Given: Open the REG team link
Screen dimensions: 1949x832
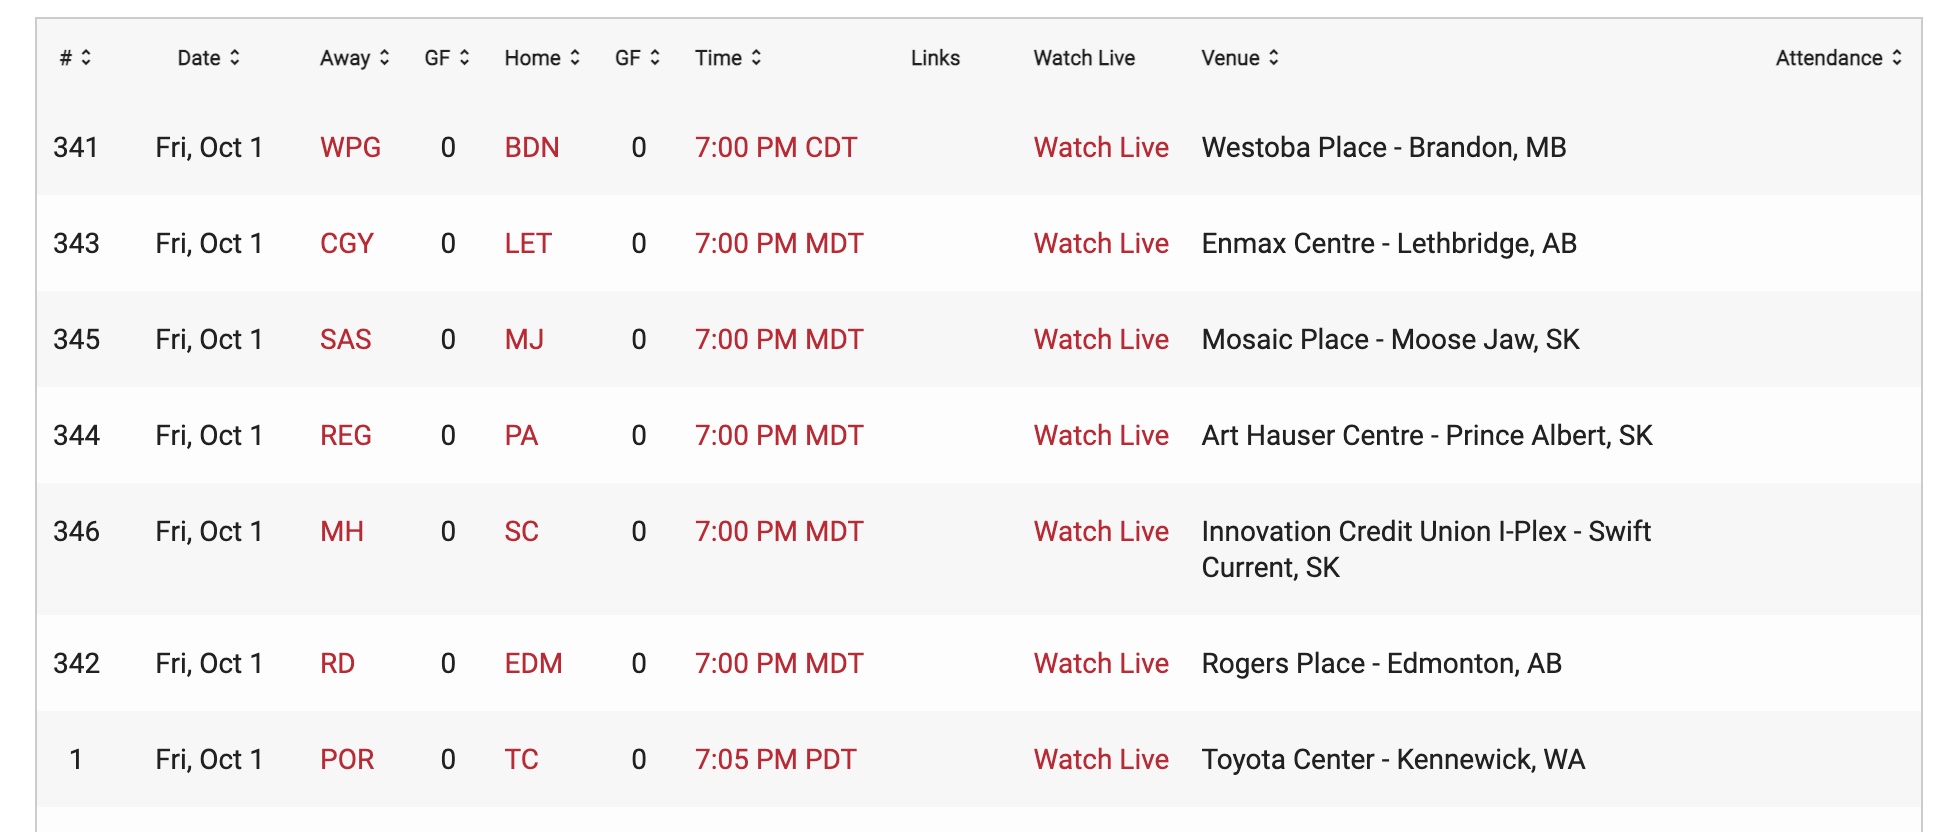Looking at the screenshot, I should (x=345, y=436).
